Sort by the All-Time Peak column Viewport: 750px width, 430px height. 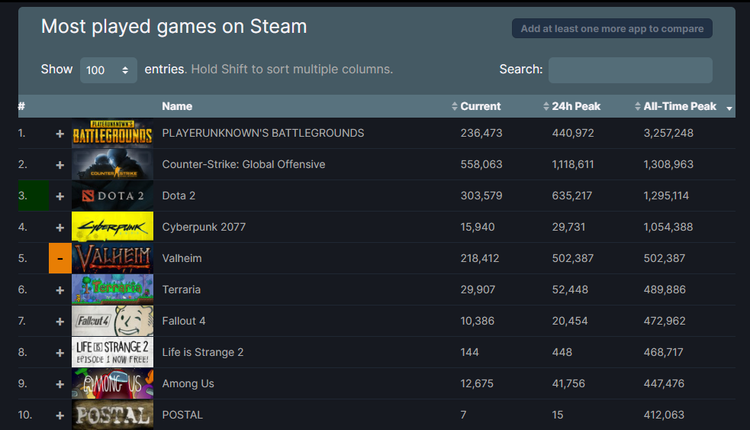coord(680,106)
